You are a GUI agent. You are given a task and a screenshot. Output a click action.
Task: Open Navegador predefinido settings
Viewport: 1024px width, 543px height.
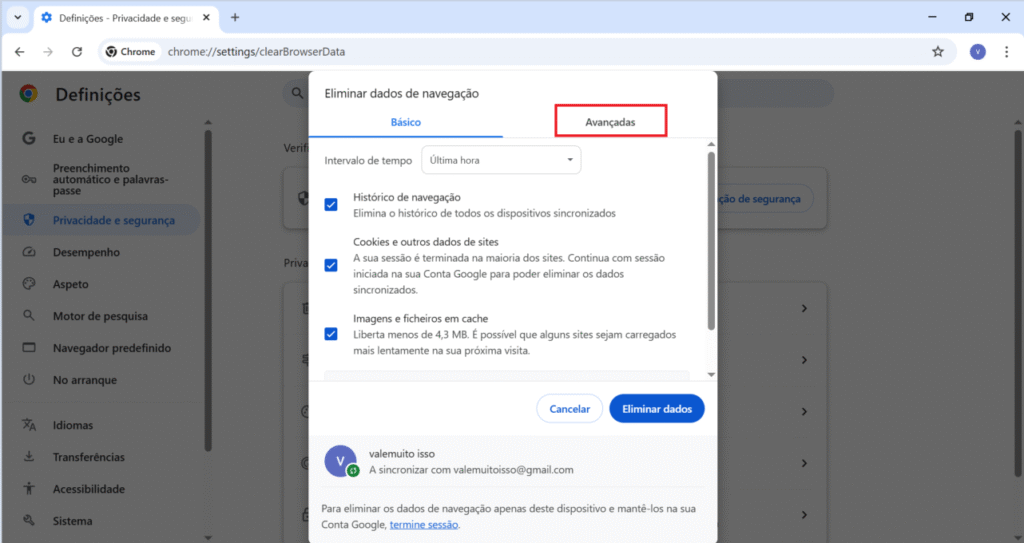(112, 348)
